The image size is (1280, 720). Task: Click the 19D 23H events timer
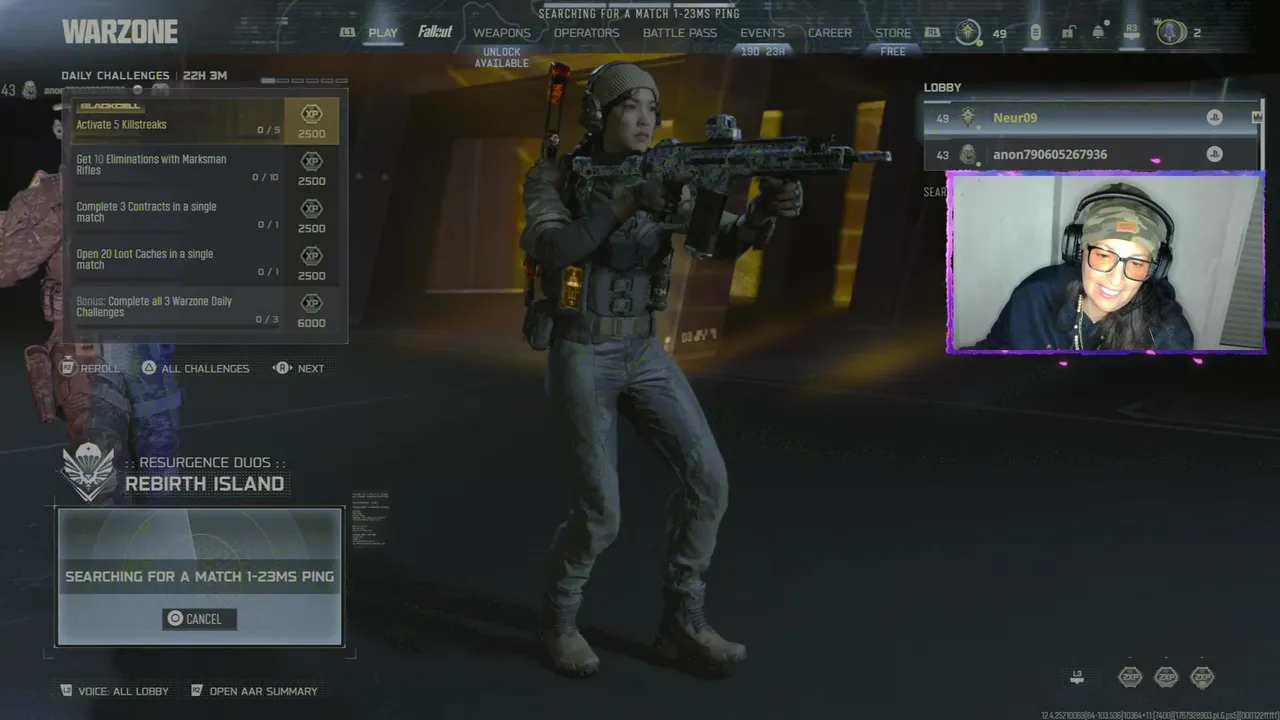pyautogui.click(x=762, y=52)
